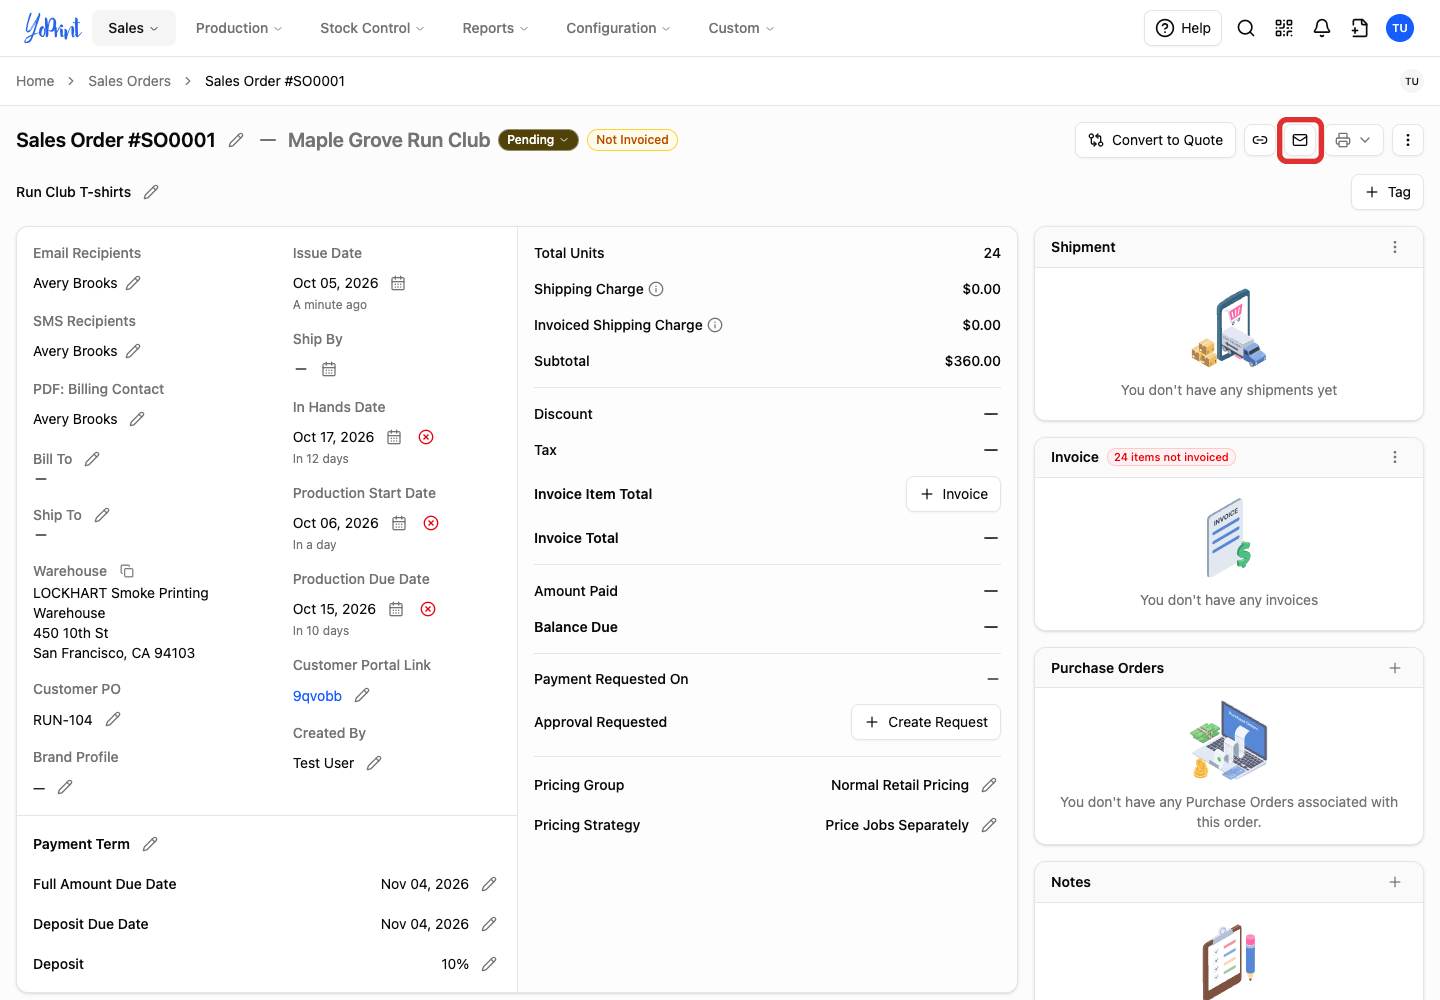Clear the Production Due Date
Screen dimensions: 1440x1000
(428, 609)
